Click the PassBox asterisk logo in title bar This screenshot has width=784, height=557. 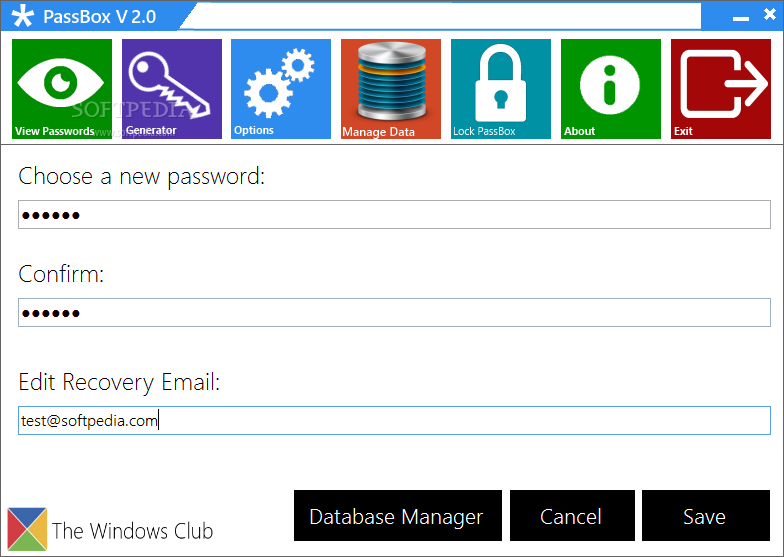pyautogui.click(x=22, y=16)
